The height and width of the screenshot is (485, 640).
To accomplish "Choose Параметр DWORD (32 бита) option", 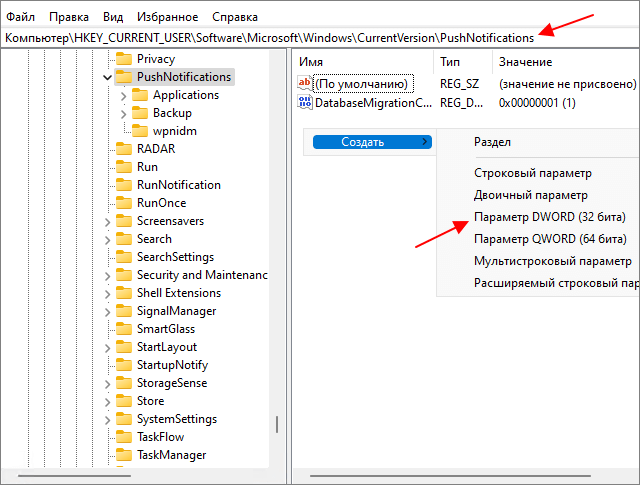I will coord(549,217).
